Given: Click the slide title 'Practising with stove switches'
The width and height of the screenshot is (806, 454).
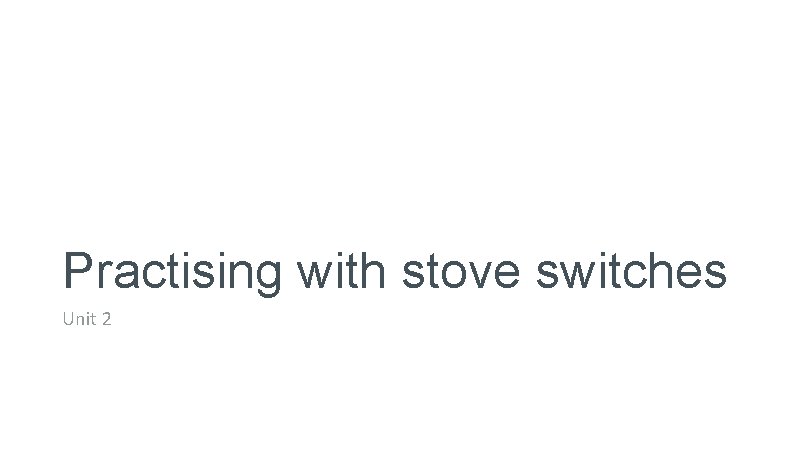Looking at the screenshot, I should 394,271.
